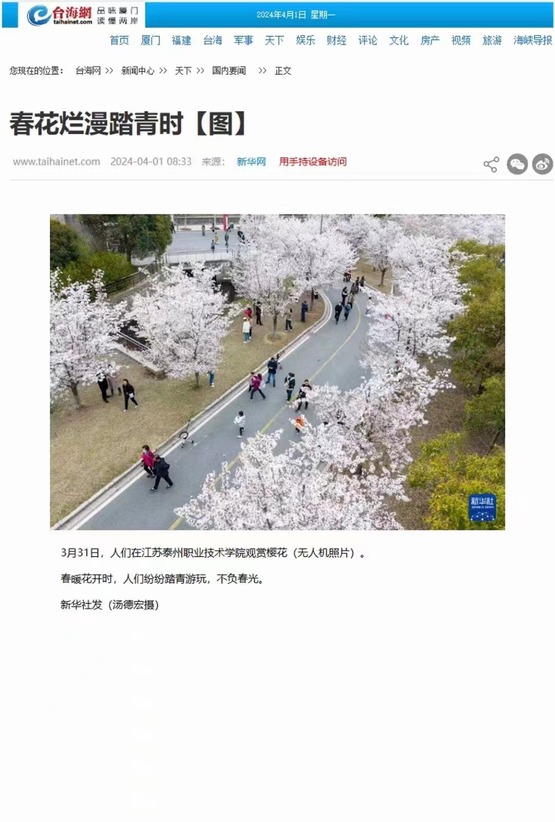
Task: Click the 用手持设备访问 link
Action: click(x=312, y=162)
